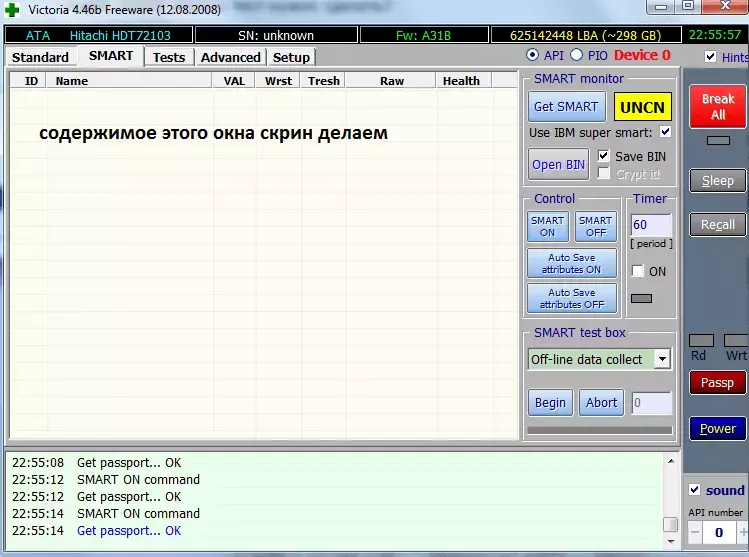Image resolution: width=749 pixels, height=557 pixels.
Task: Click the Begin test button
Action: pos(550,403)
